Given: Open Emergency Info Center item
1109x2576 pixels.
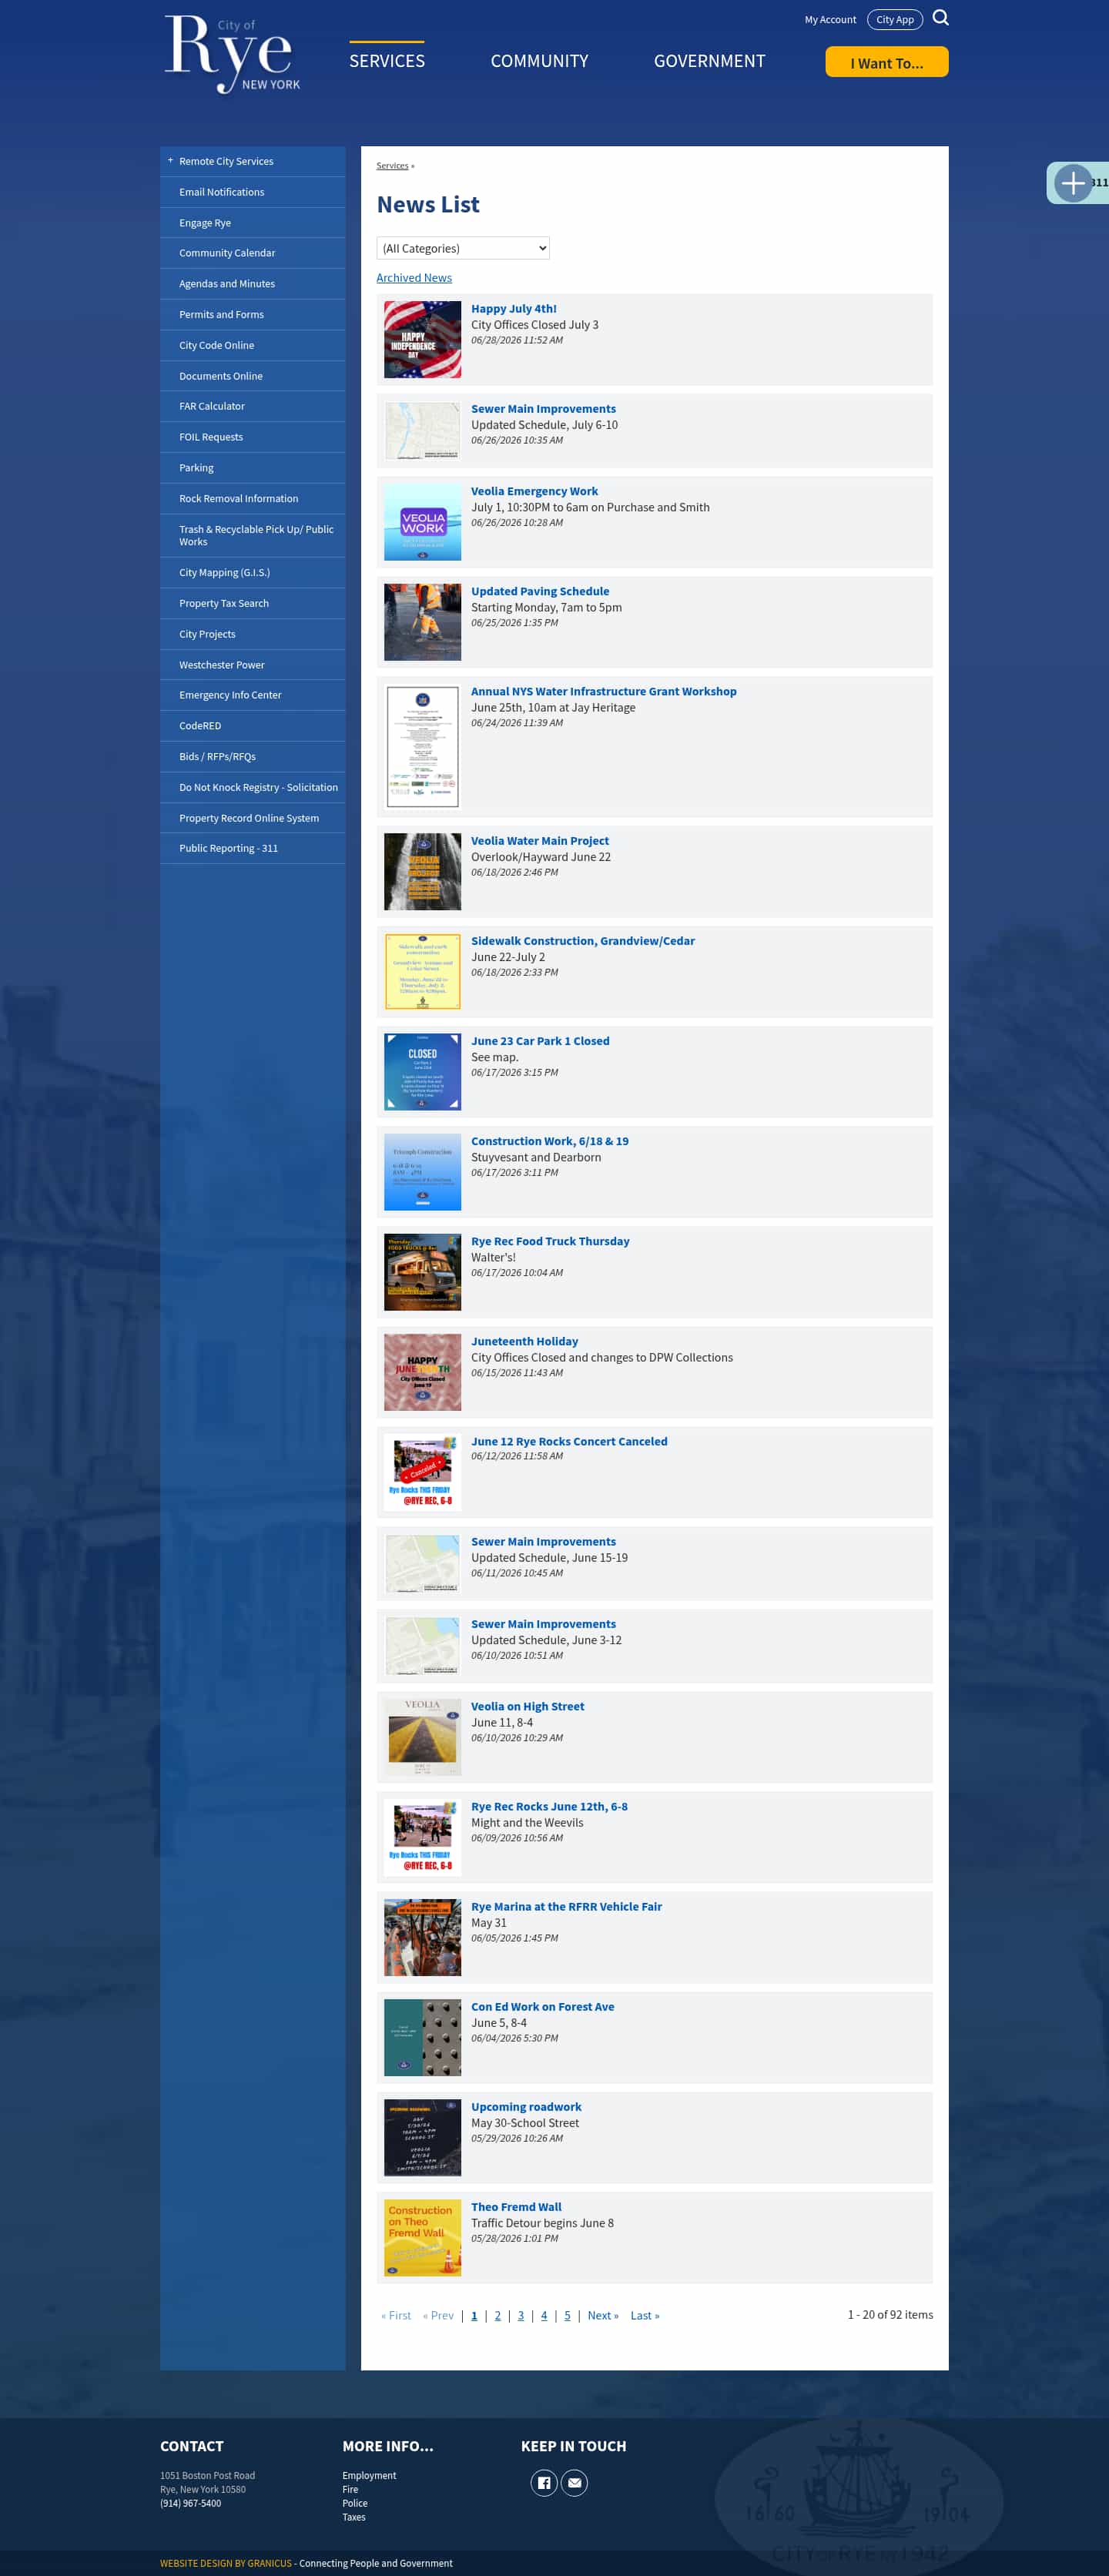Looking at the screenshot, I should 252,695.
